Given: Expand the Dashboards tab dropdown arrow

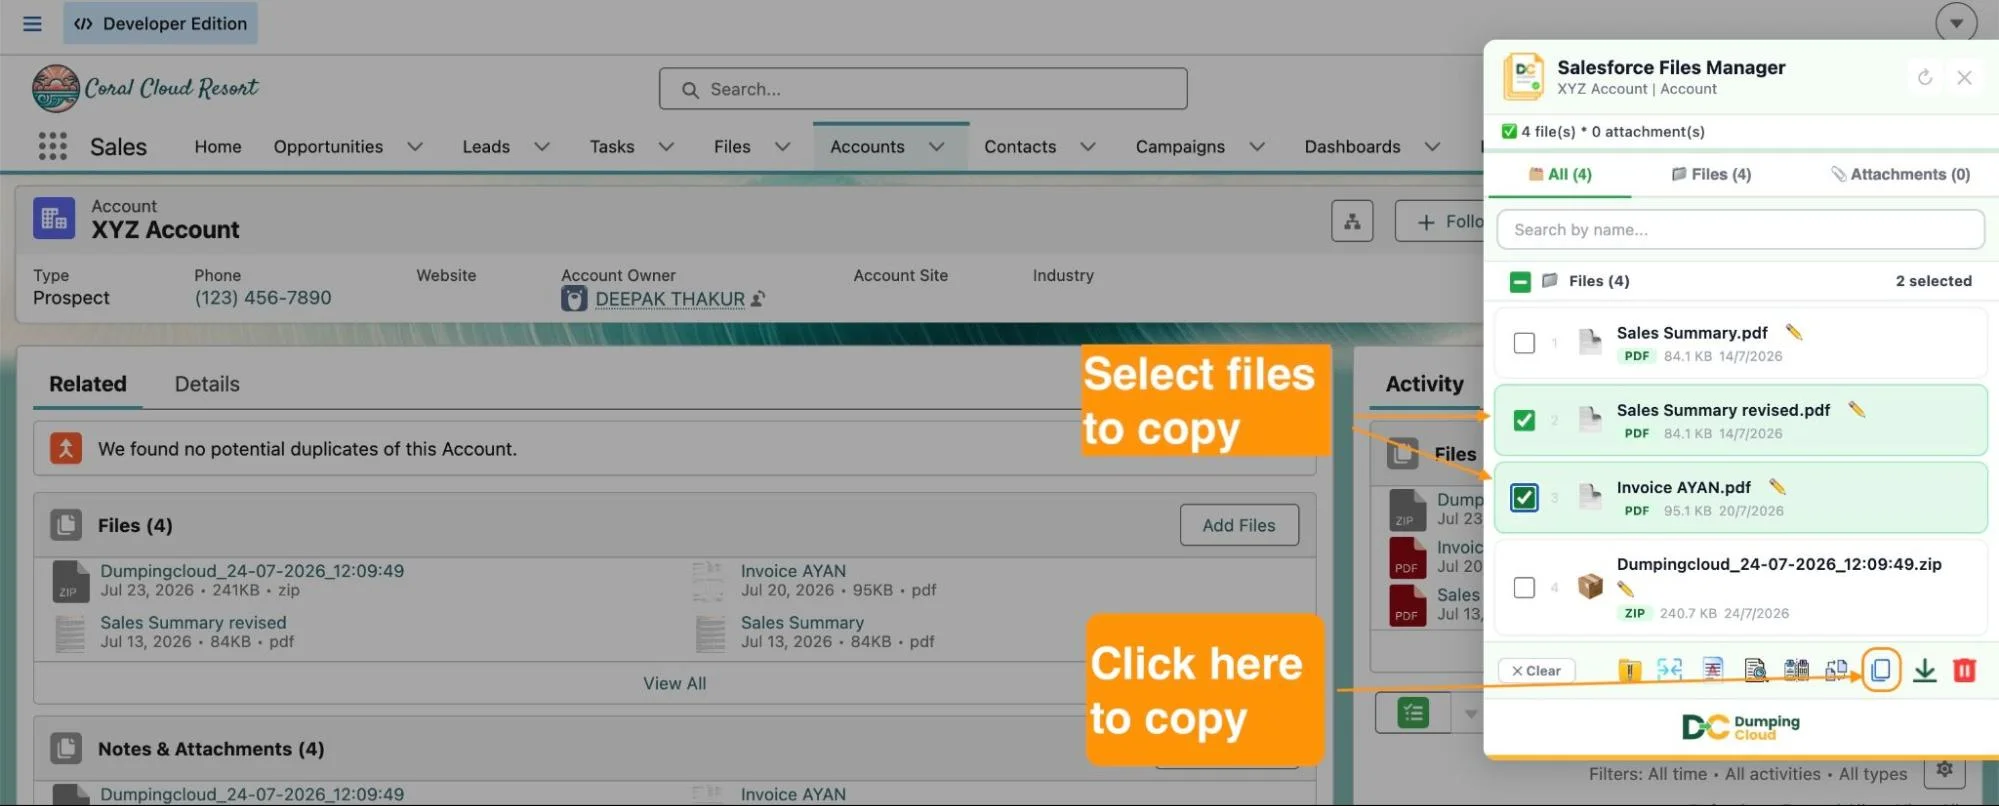Looking at the screenshot, I should [1432, 147].
